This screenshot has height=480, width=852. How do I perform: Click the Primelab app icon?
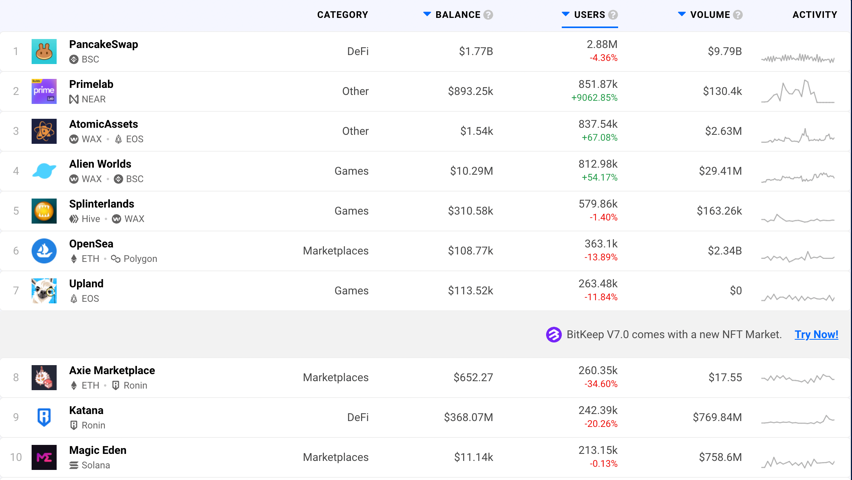pos(44,91)
